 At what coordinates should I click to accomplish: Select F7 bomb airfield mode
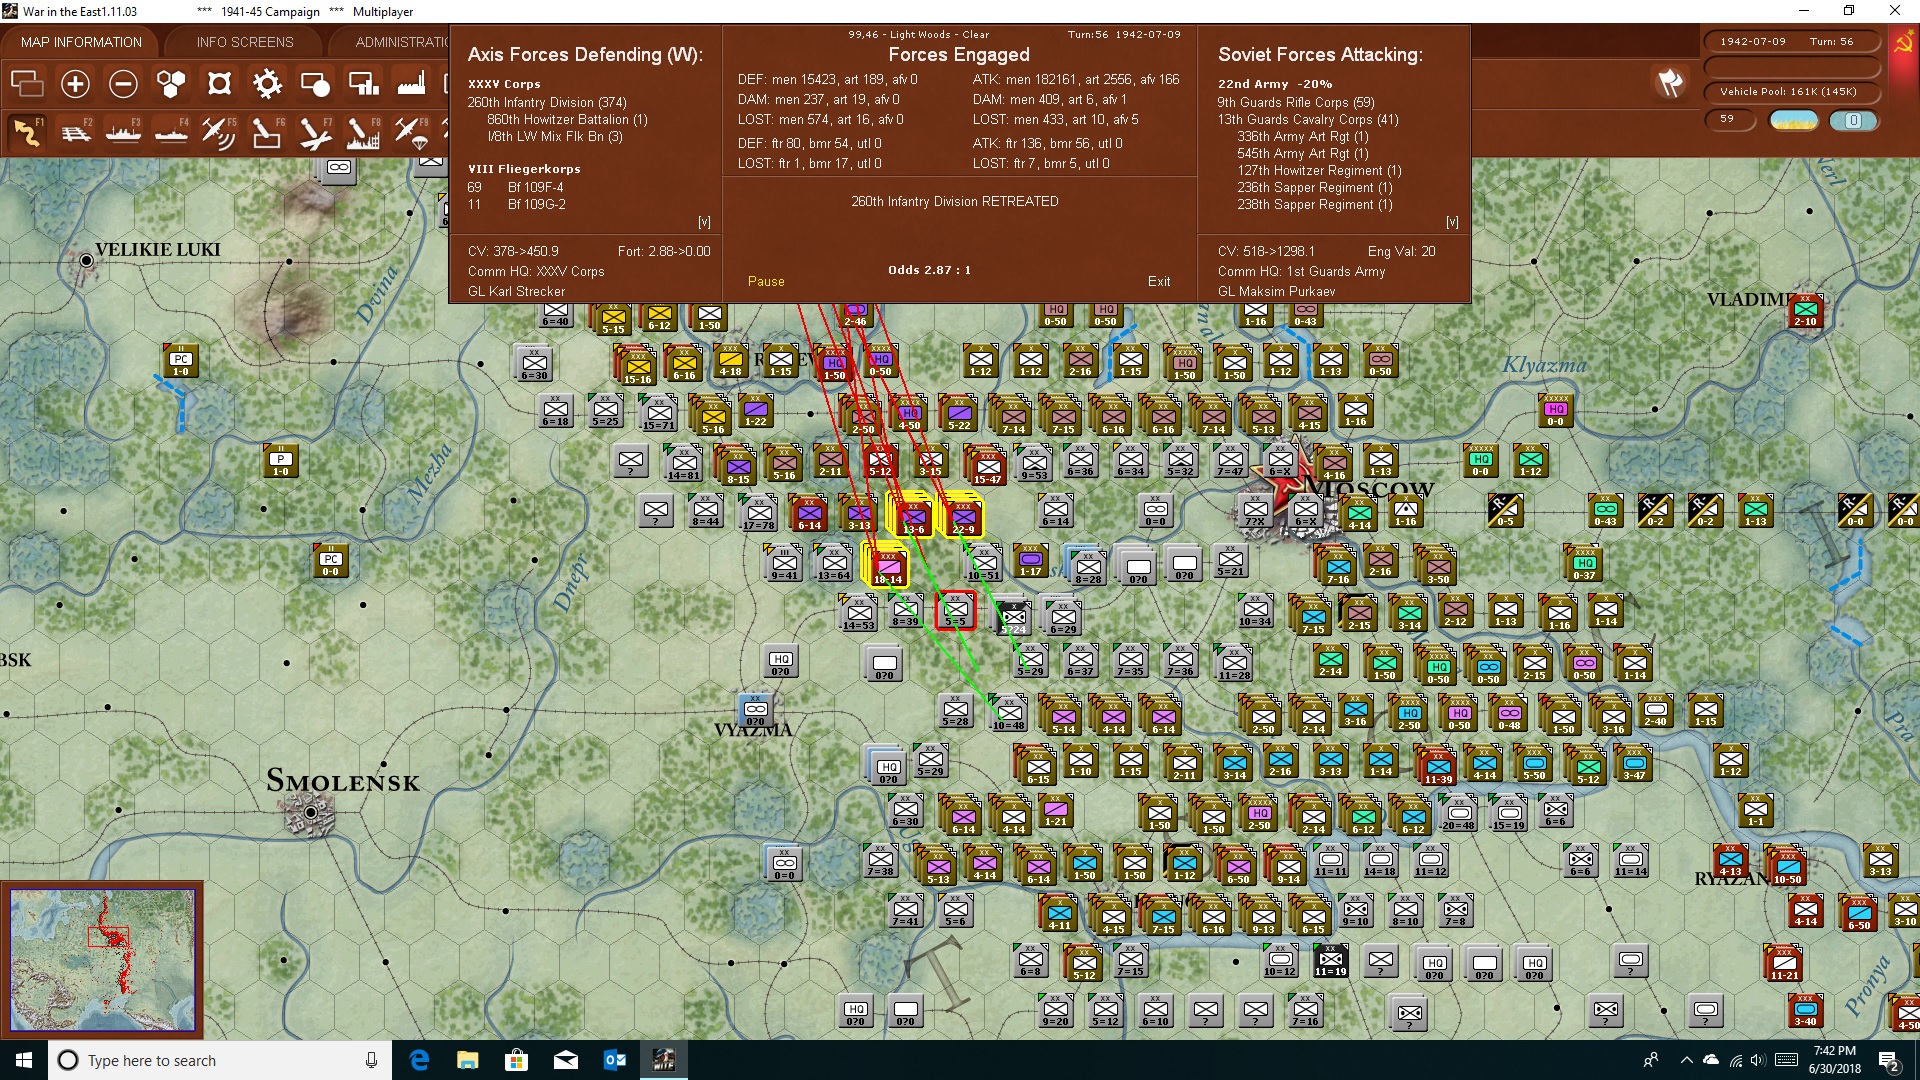(315, 132)
